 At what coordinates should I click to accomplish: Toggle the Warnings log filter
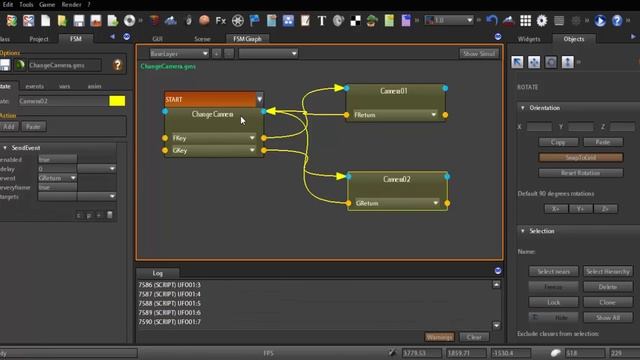click(440, 337)
